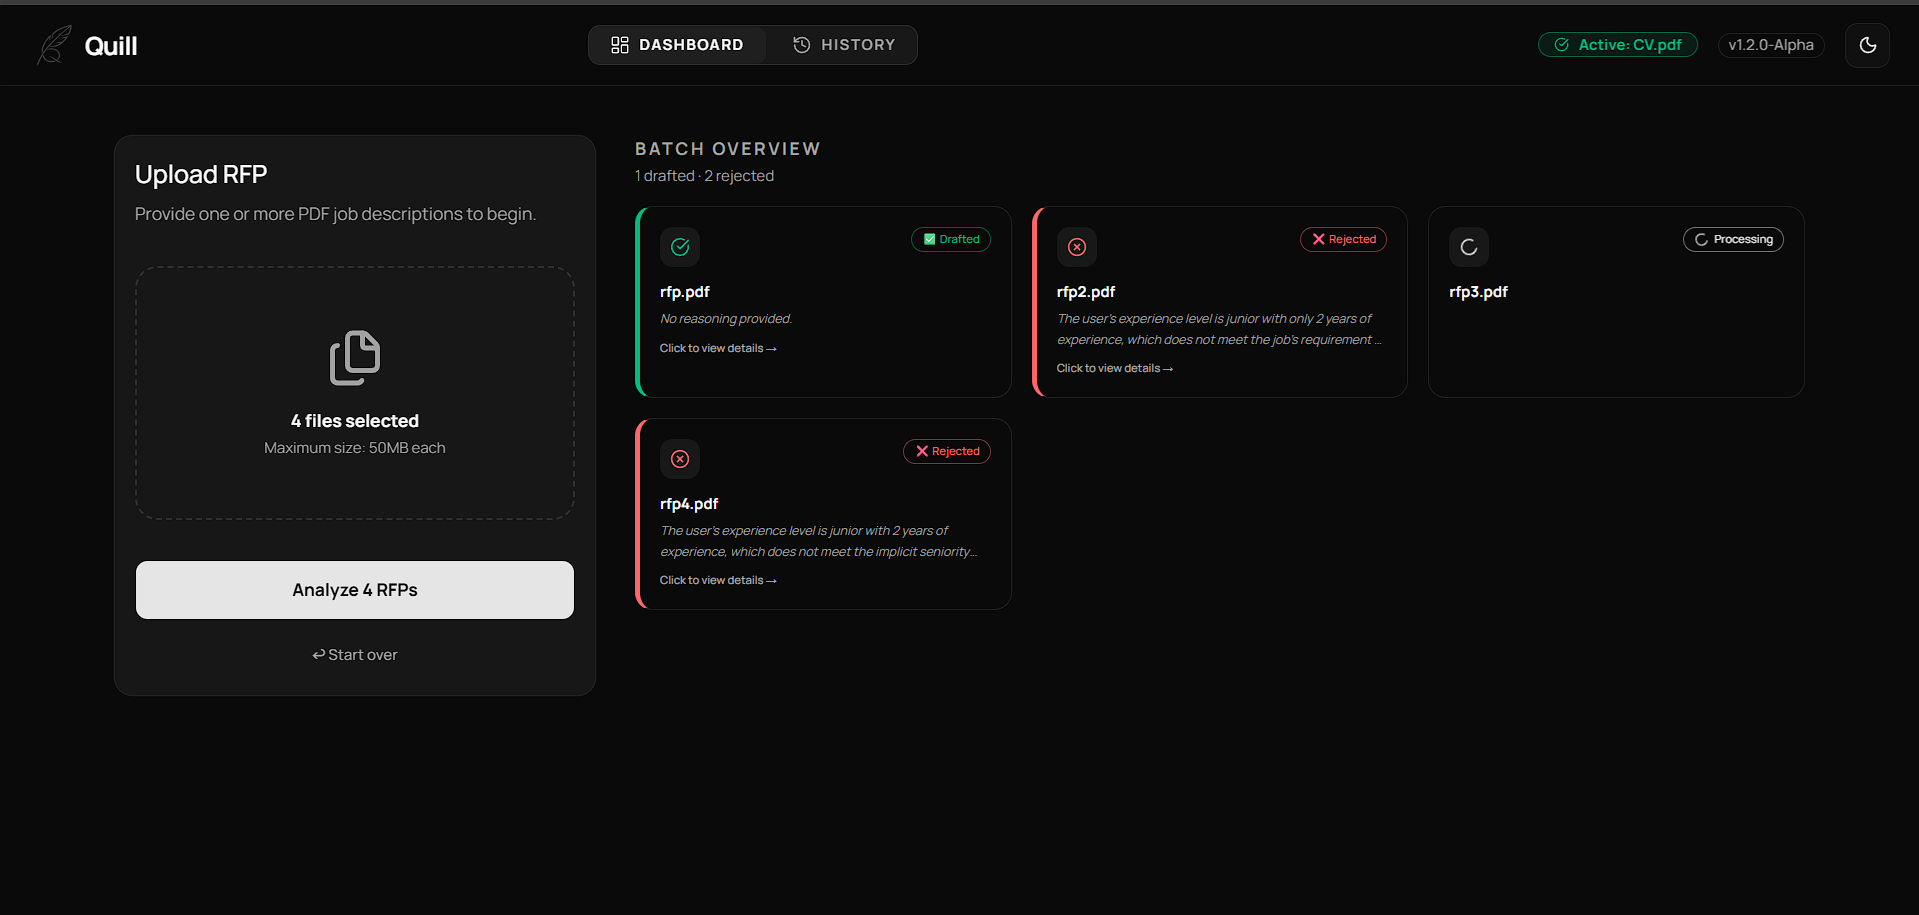The height and width of the screenshot is (915, 1919).
Task: Click the Batch Overview heading
Action: [x=728, y=149]
